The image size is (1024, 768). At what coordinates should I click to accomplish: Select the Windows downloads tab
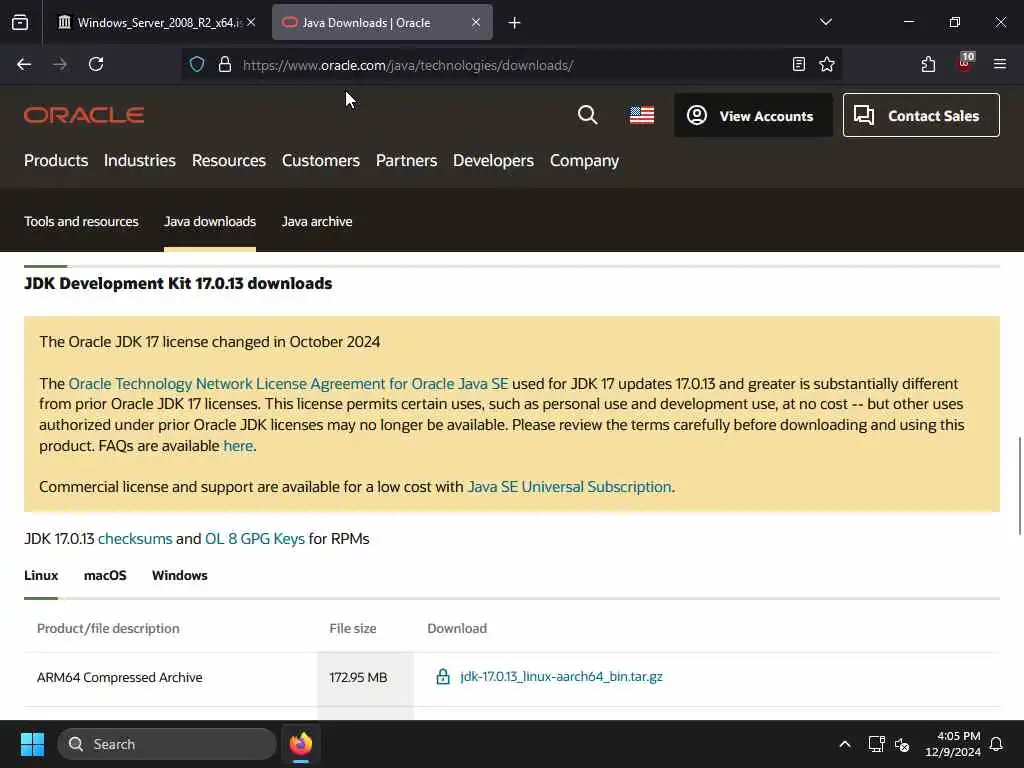click(x=180, y=575)
